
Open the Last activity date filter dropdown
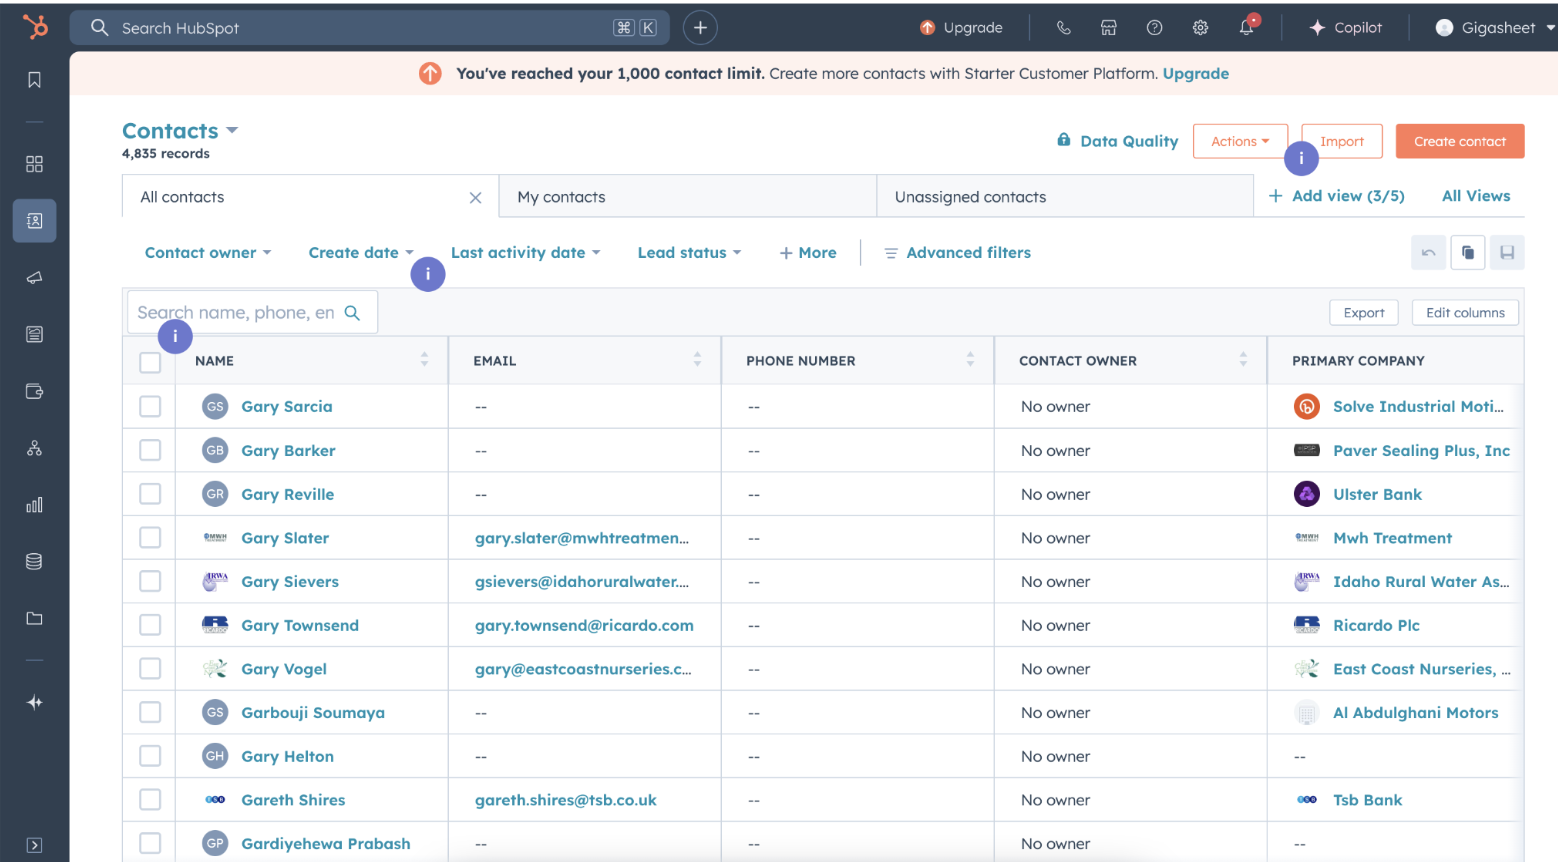coord(526,253)
